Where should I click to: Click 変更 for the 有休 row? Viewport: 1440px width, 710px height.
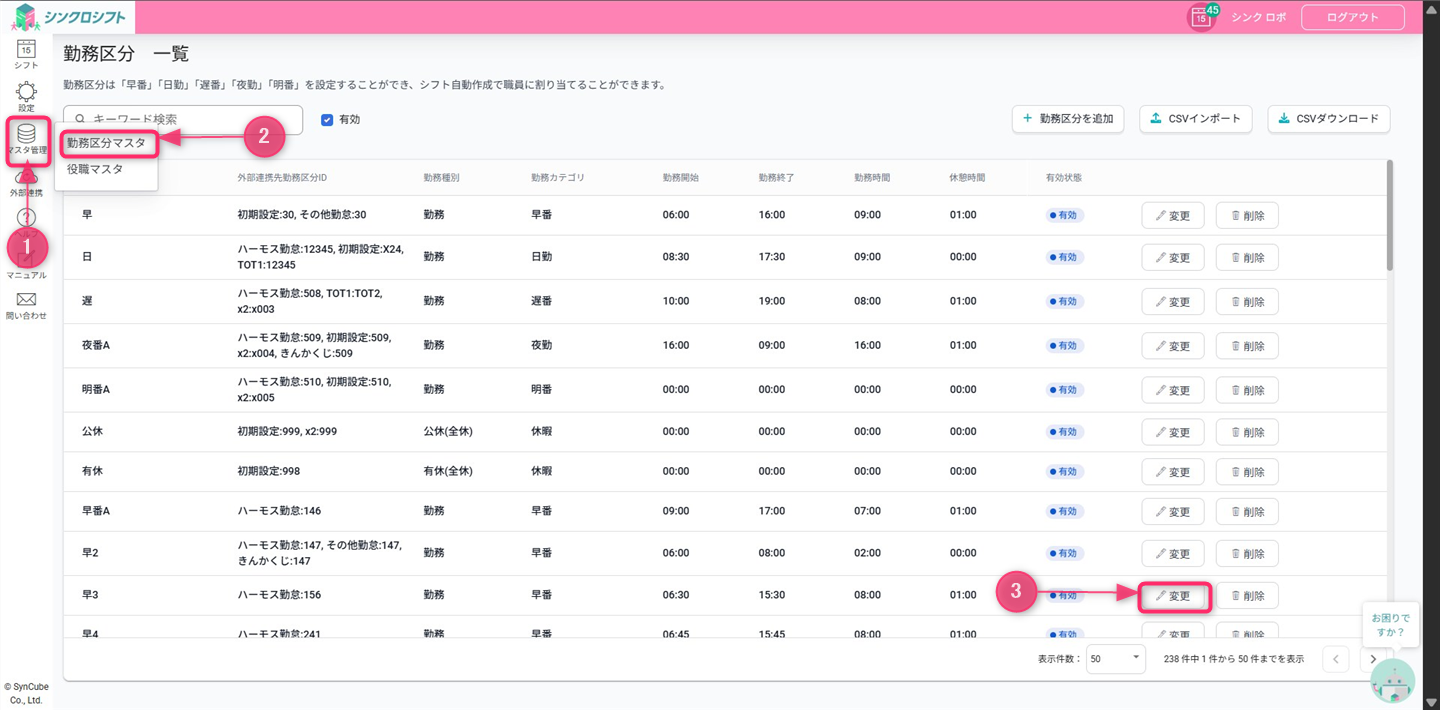[x=1173, y=472]
